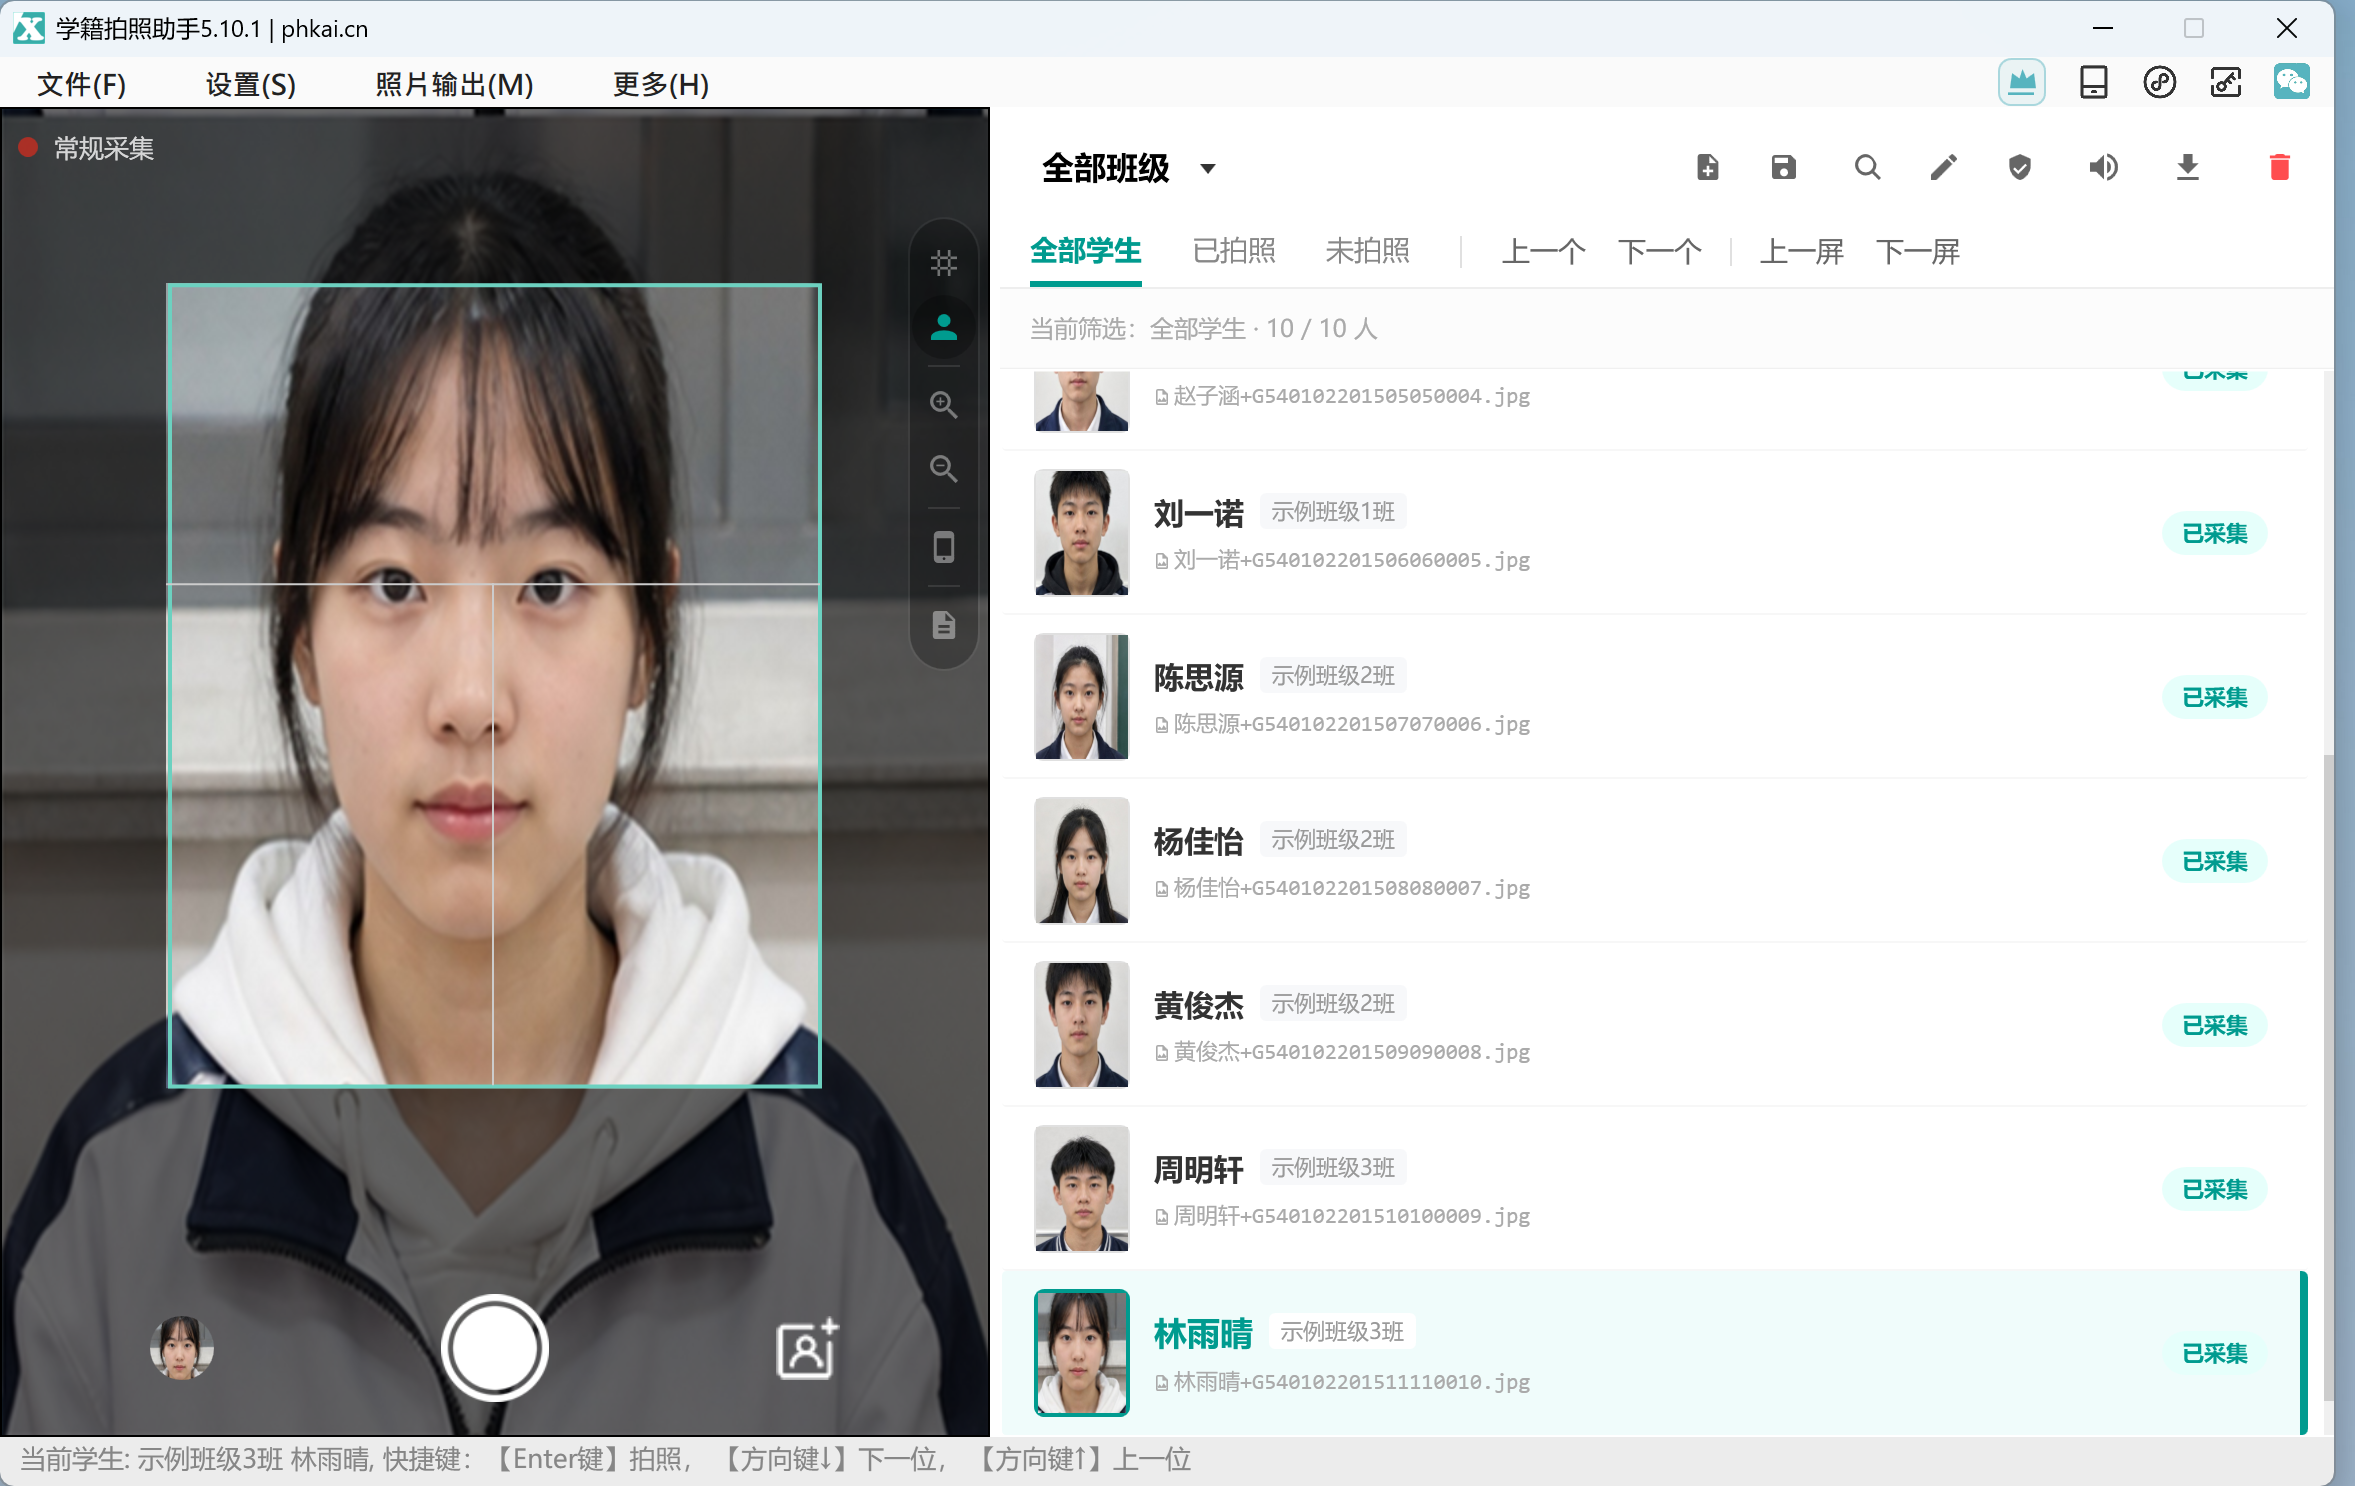
Task: Click the 常规采集 mode label
Action: [104, 149]
